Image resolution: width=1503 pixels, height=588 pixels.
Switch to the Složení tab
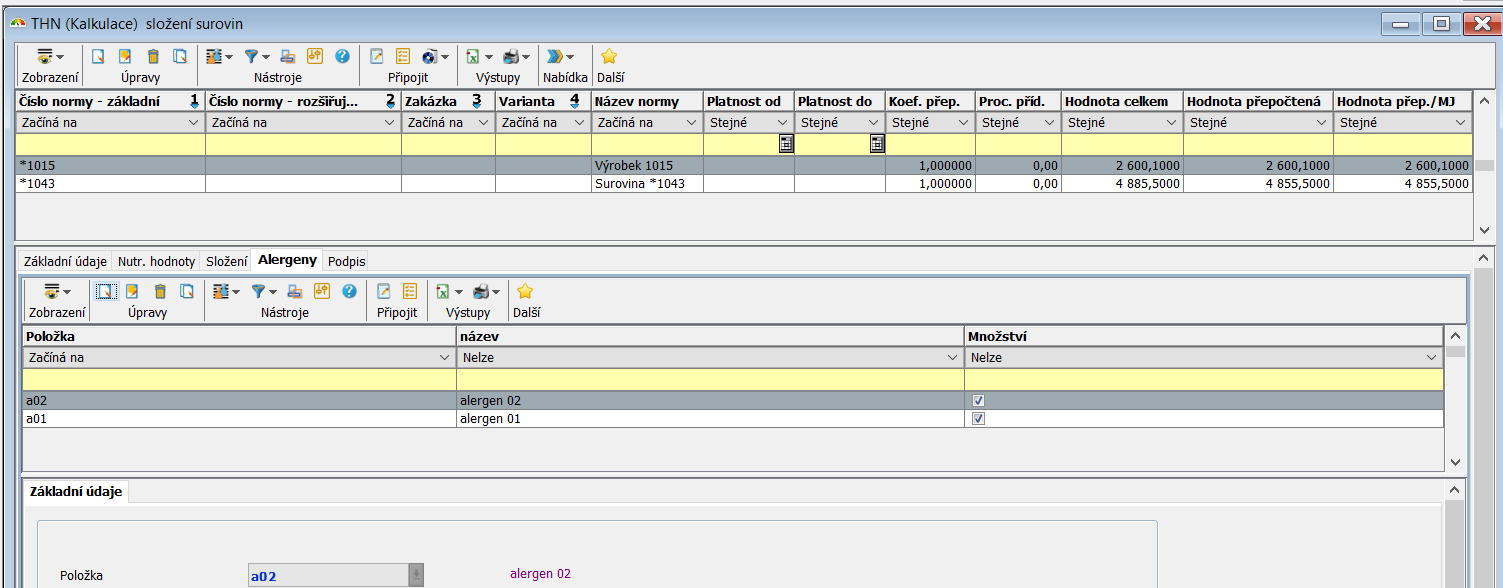coord(226,261)
